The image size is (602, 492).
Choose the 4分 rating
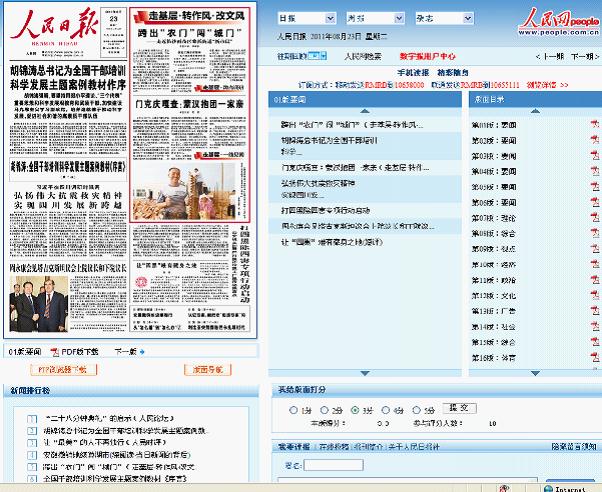tap(385, 410)
